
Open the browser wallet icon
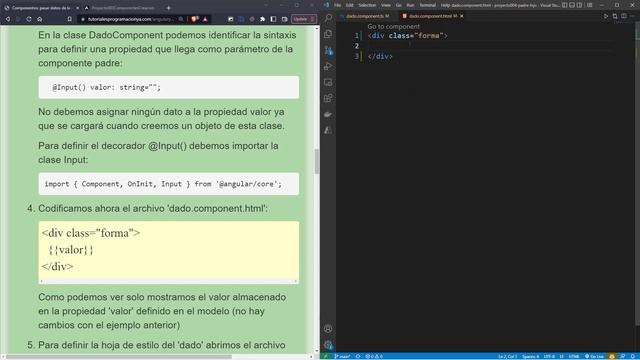pyautogui.click(x=284, y=19)
